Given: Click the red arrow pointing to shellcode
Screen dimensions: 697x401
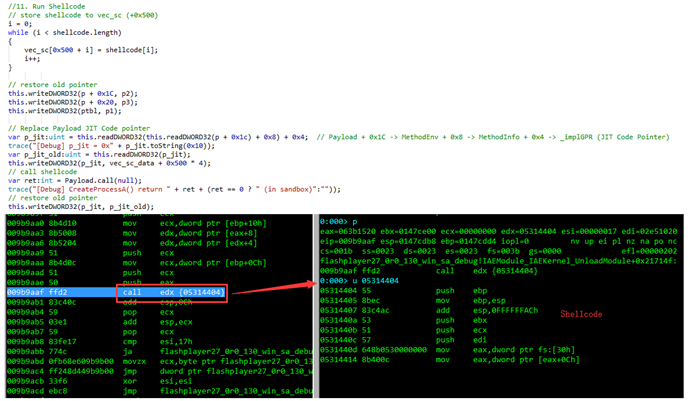Looking at the screenshot, I should [274, 288].
